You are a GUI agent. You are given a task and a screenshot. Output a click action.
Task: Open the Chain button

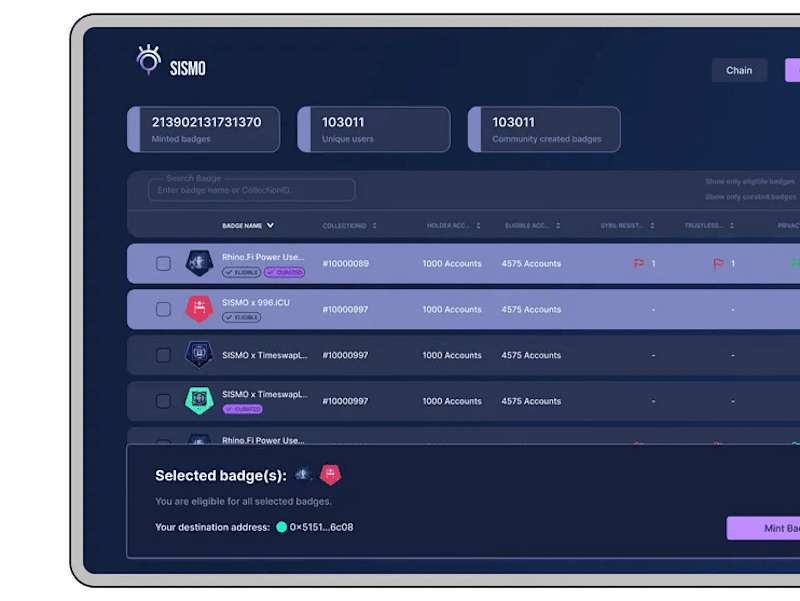pos(739,70)
